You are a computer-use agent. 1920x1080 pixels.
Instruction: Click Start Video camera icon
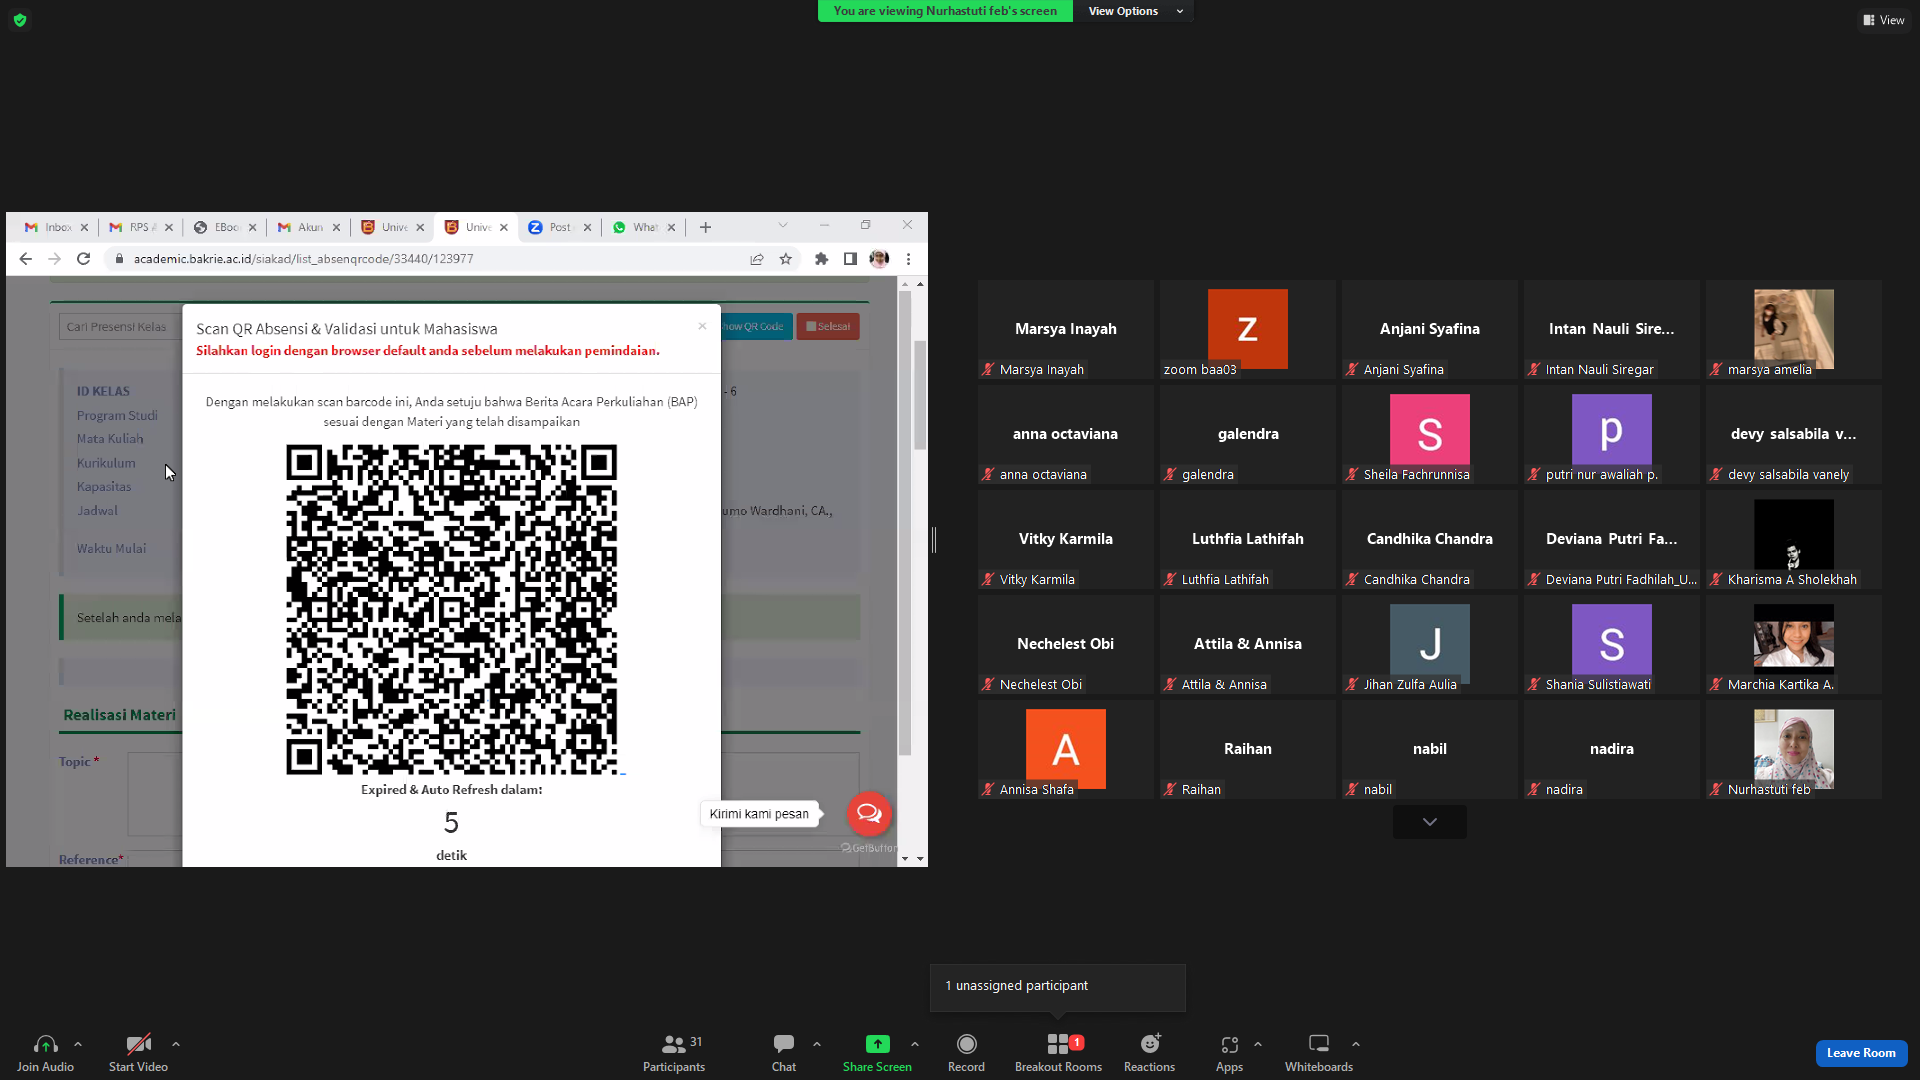pyautogui.click(x=139, y=1044)
